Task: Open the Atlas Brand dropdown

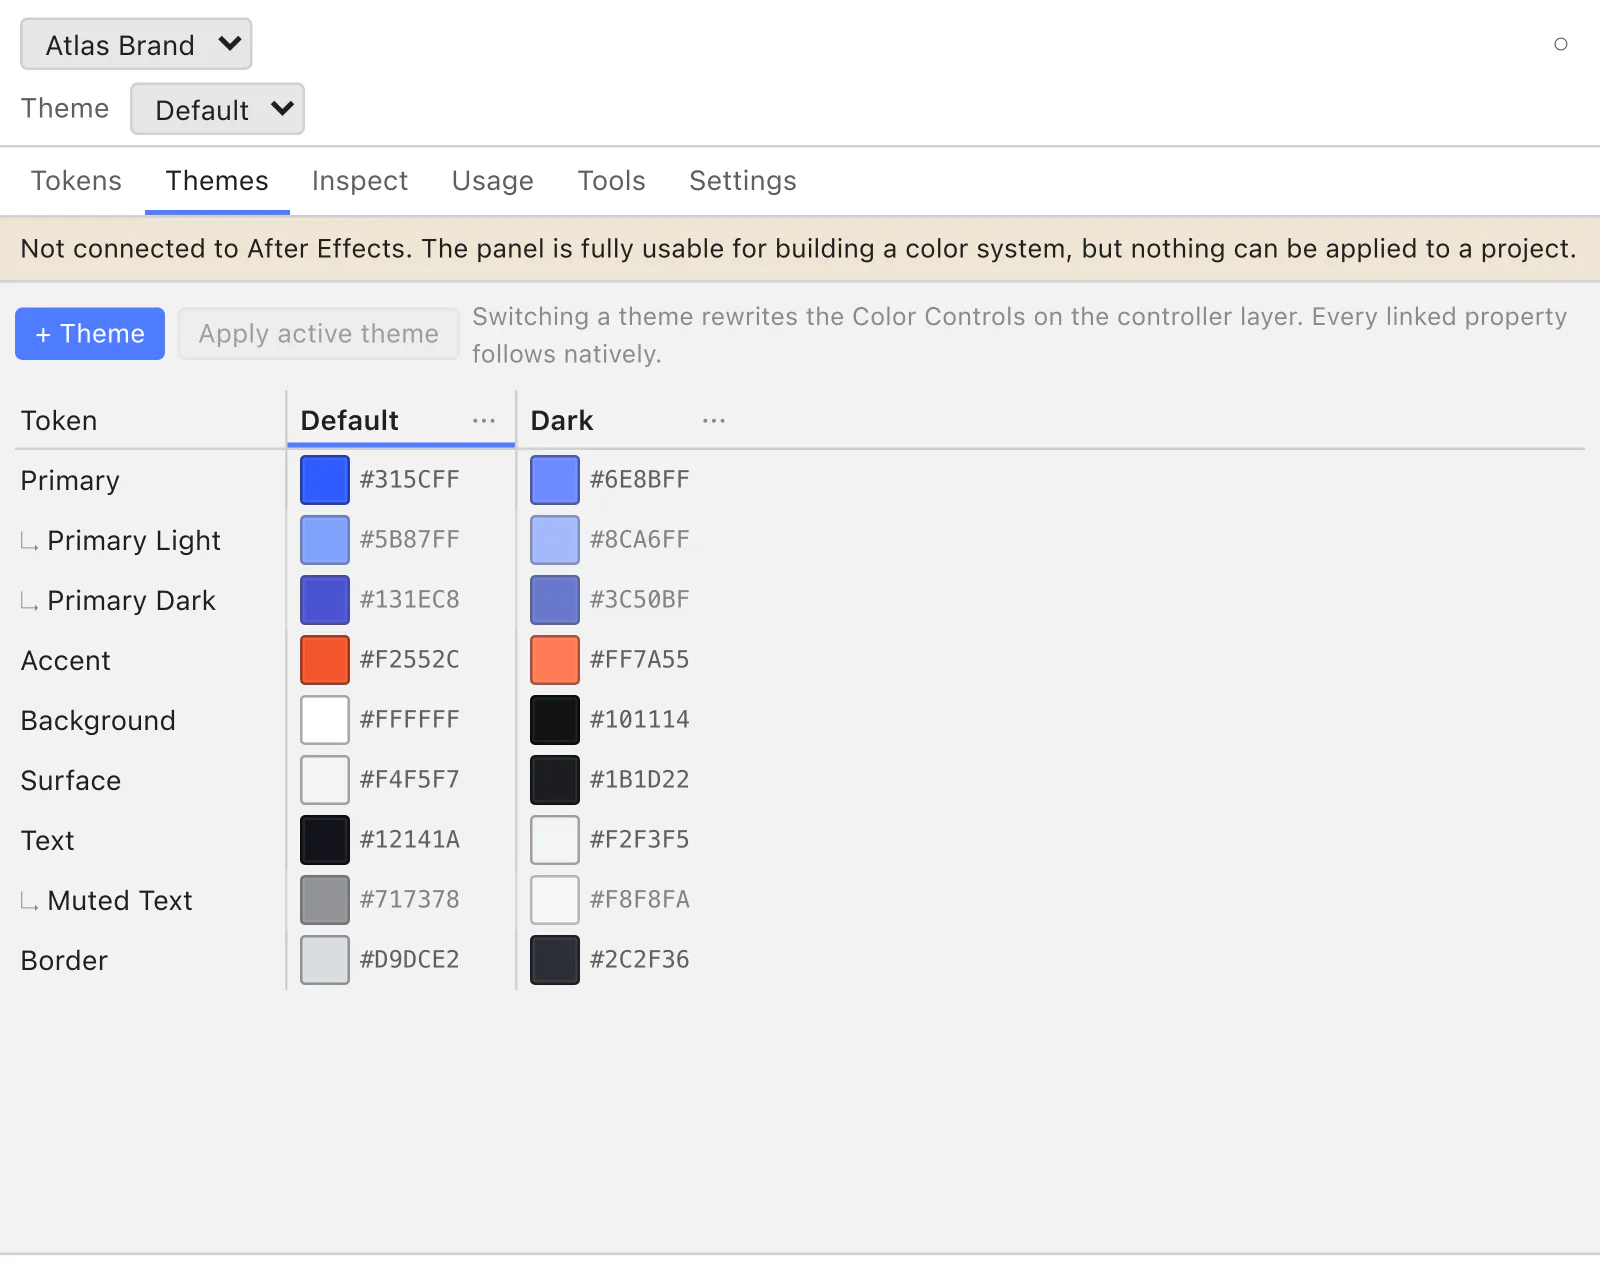Action: tap(136, 44)
